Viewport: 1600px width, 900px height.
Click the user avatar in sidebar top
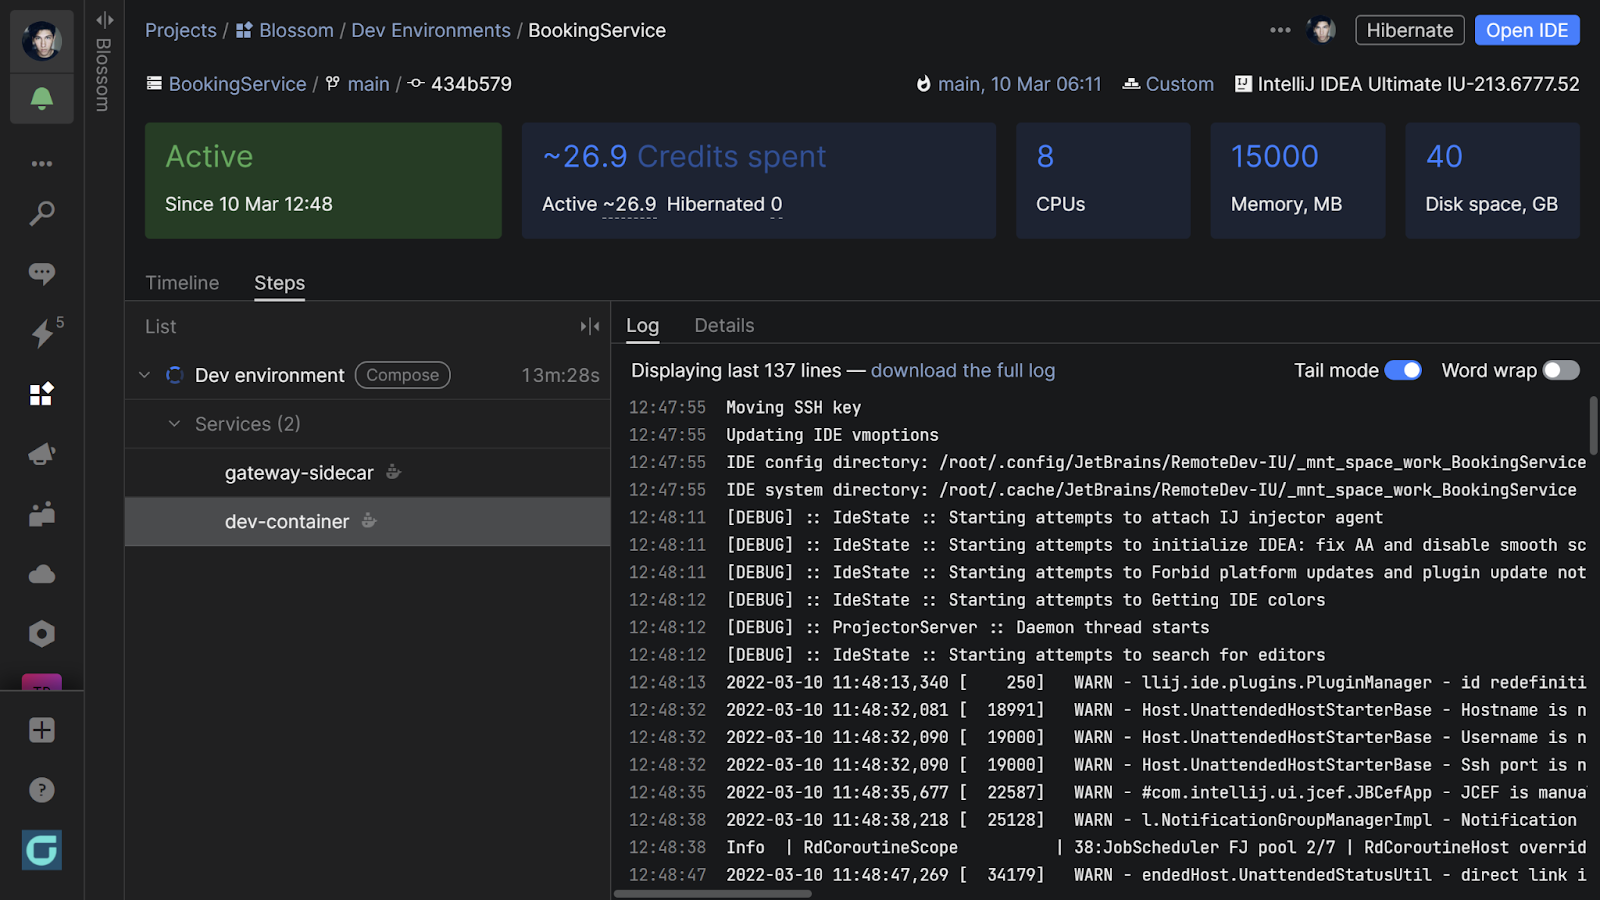pos(42,41)
